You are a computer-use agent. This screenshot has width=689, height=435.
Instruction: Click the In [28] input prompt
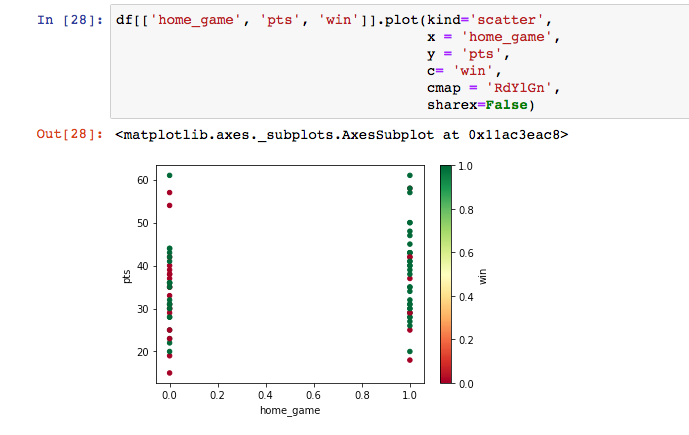tap(69, 20)
